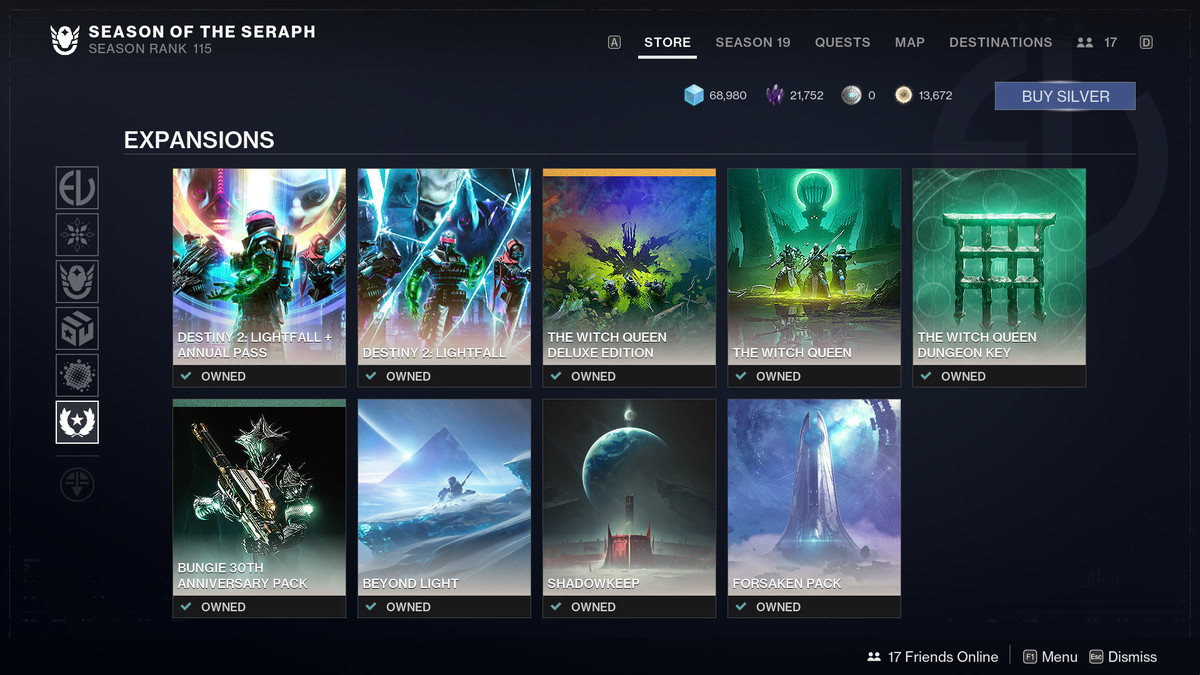Select the cube bundles icon in sidebar
Image resolution: width=1200 pixels, height=675 pixels.
(x=77, y=328)
